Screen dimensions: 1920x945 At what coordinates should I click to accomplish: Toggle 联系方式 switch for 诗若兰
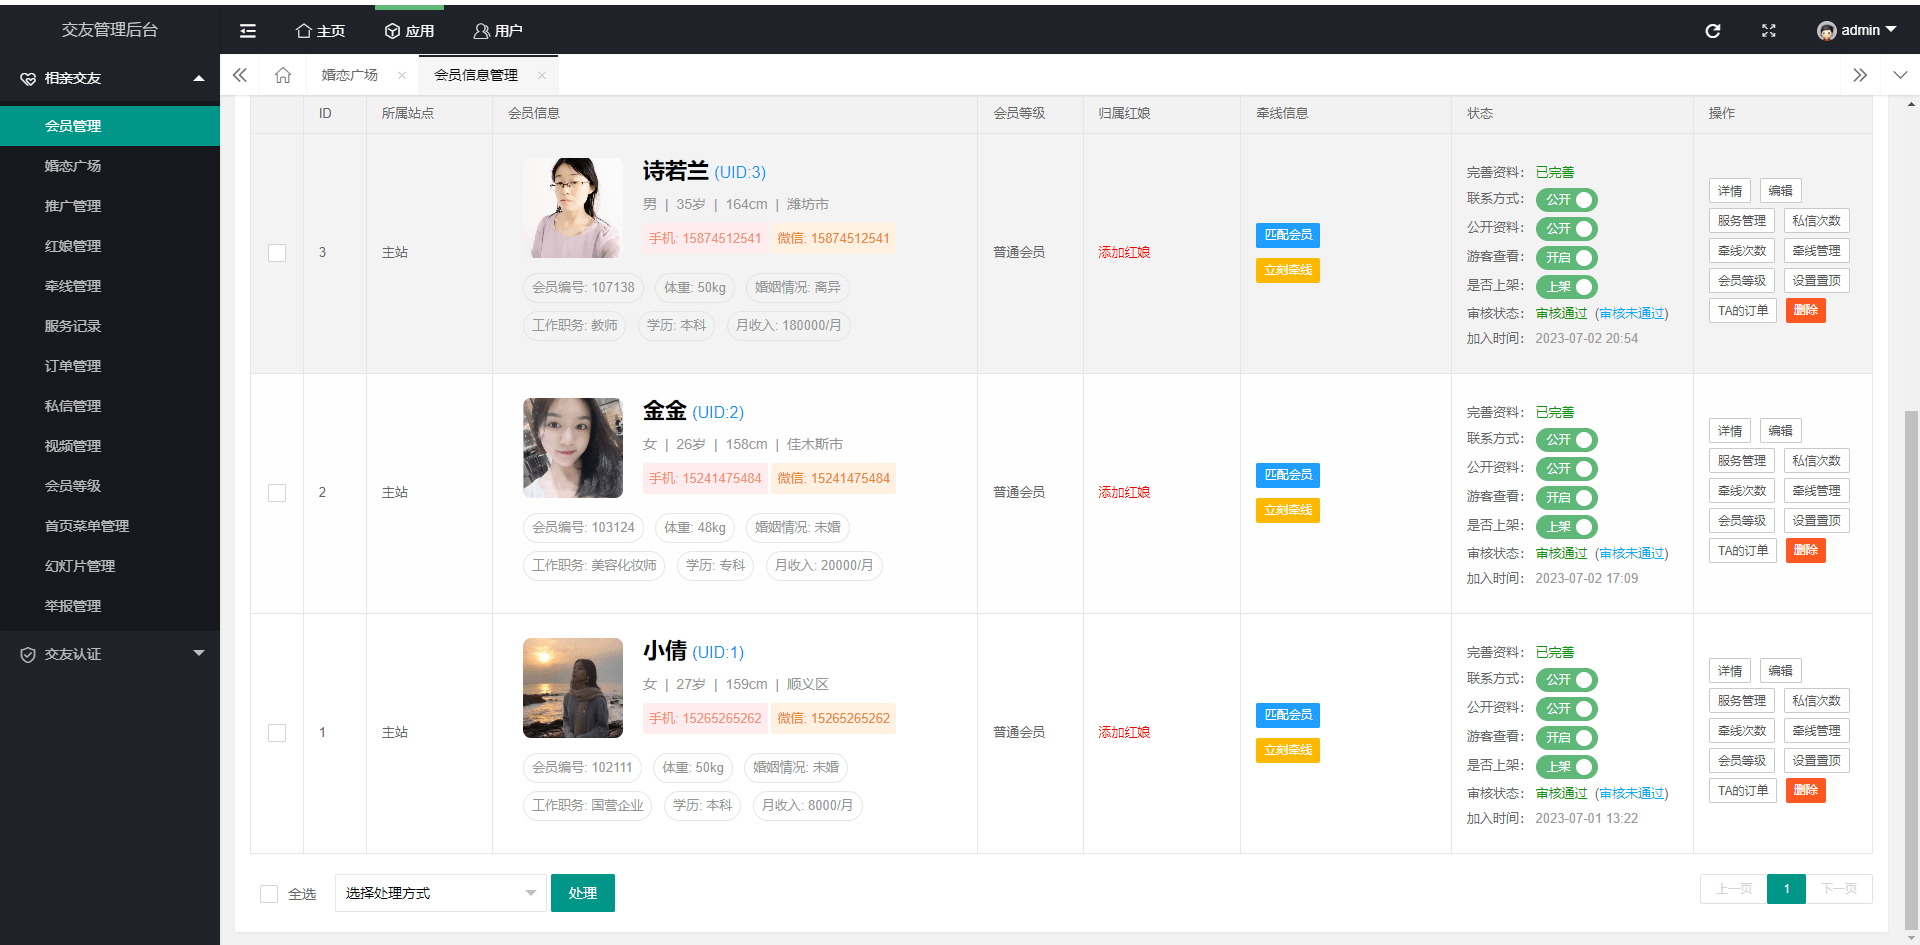click(x=1567, y=200)
